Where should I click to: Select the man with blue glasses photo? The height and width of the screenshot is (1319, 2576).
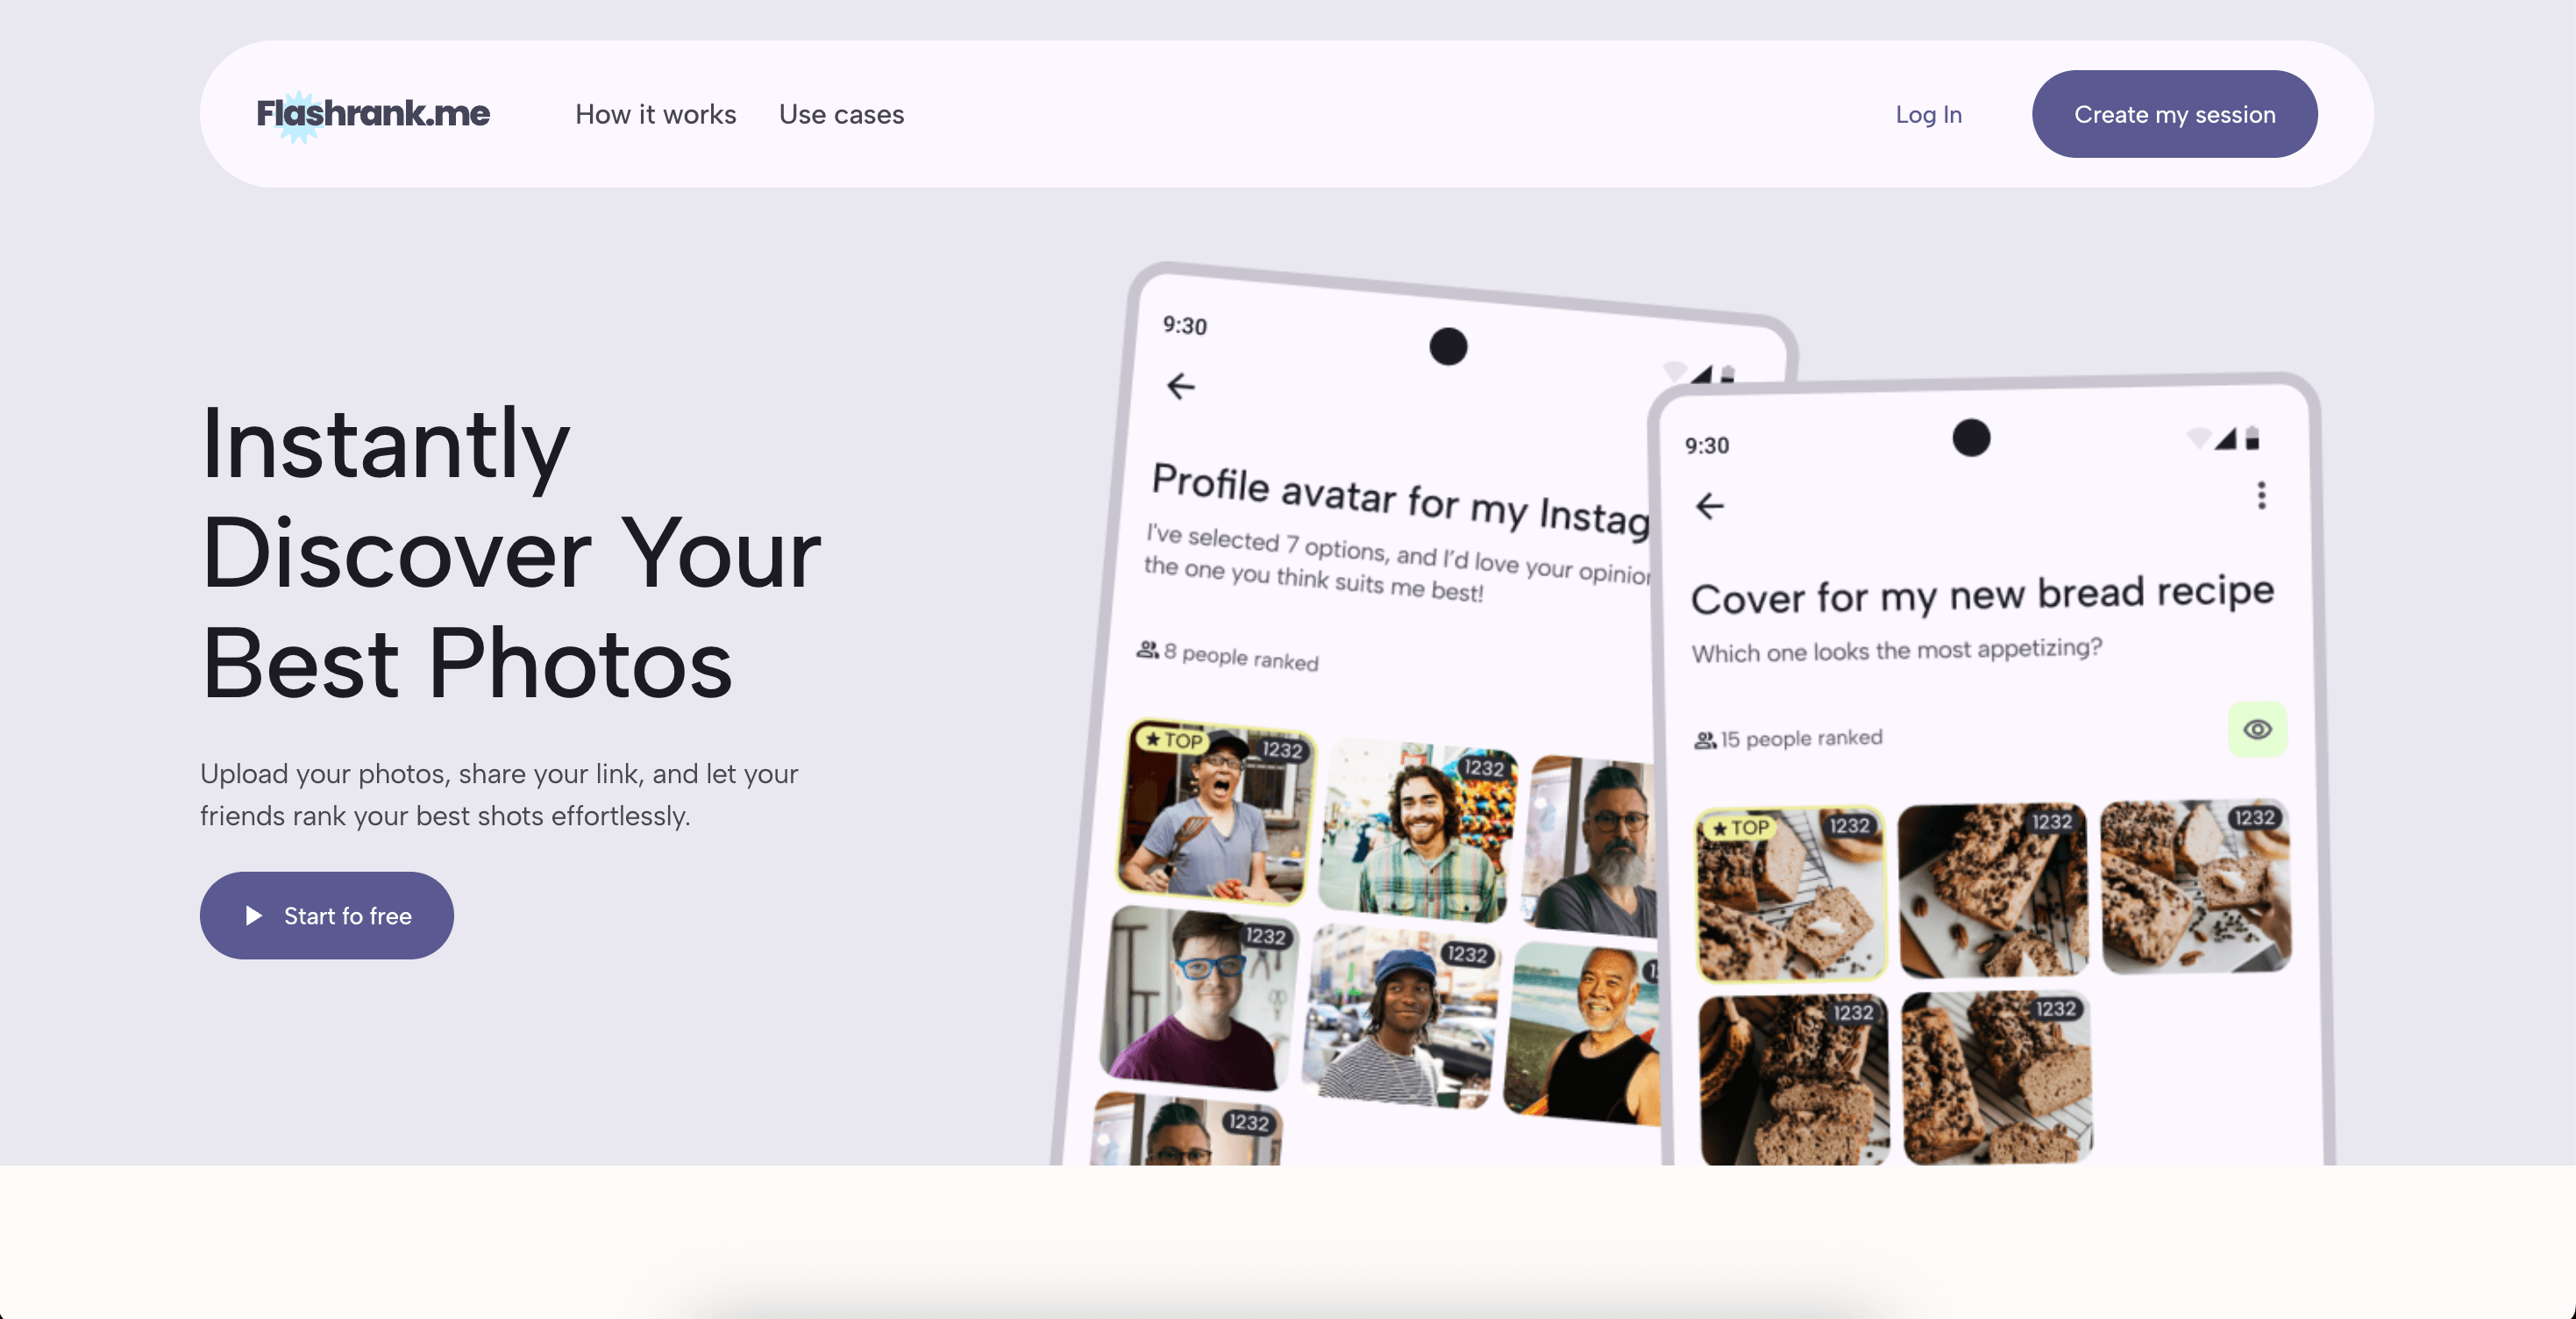click(x=1199, y=997)
